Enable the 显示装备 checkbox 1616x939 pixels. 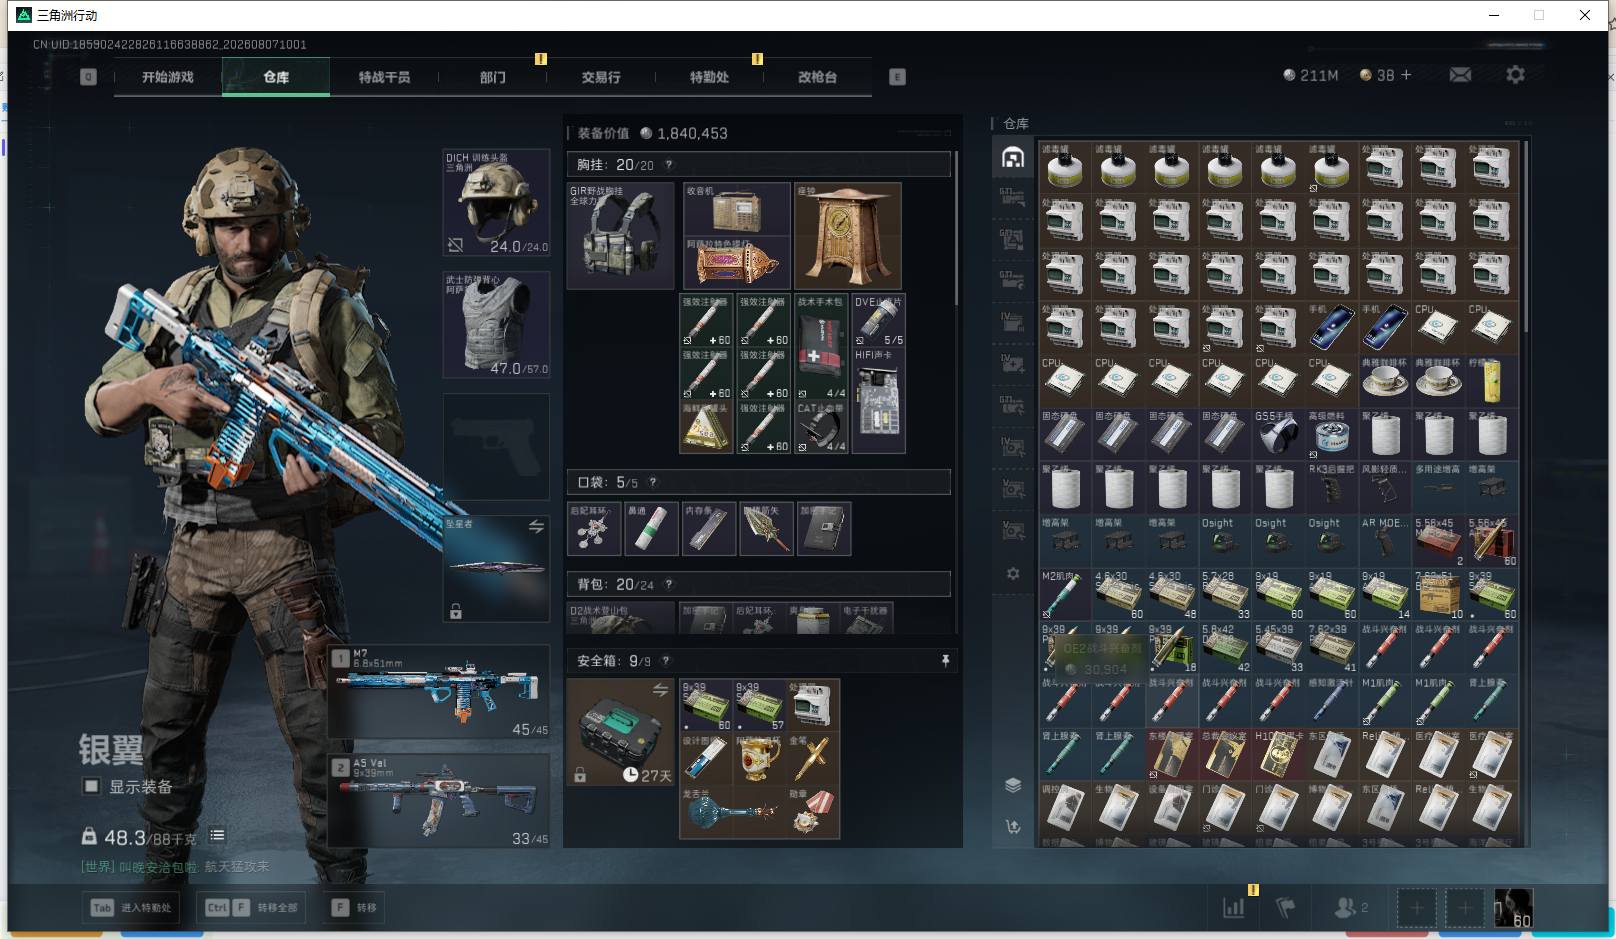pos(91,786)
